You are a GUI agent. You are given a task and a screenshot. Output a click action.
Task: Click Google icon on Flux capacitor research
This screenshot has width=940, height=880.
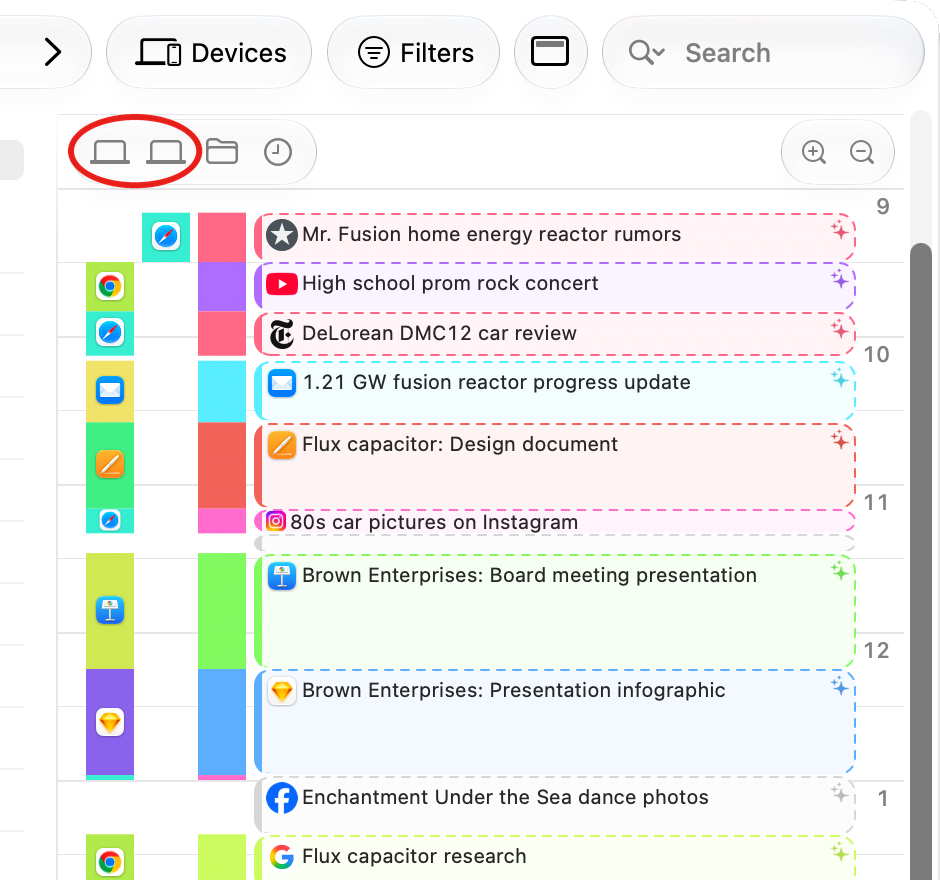[282, 857]
